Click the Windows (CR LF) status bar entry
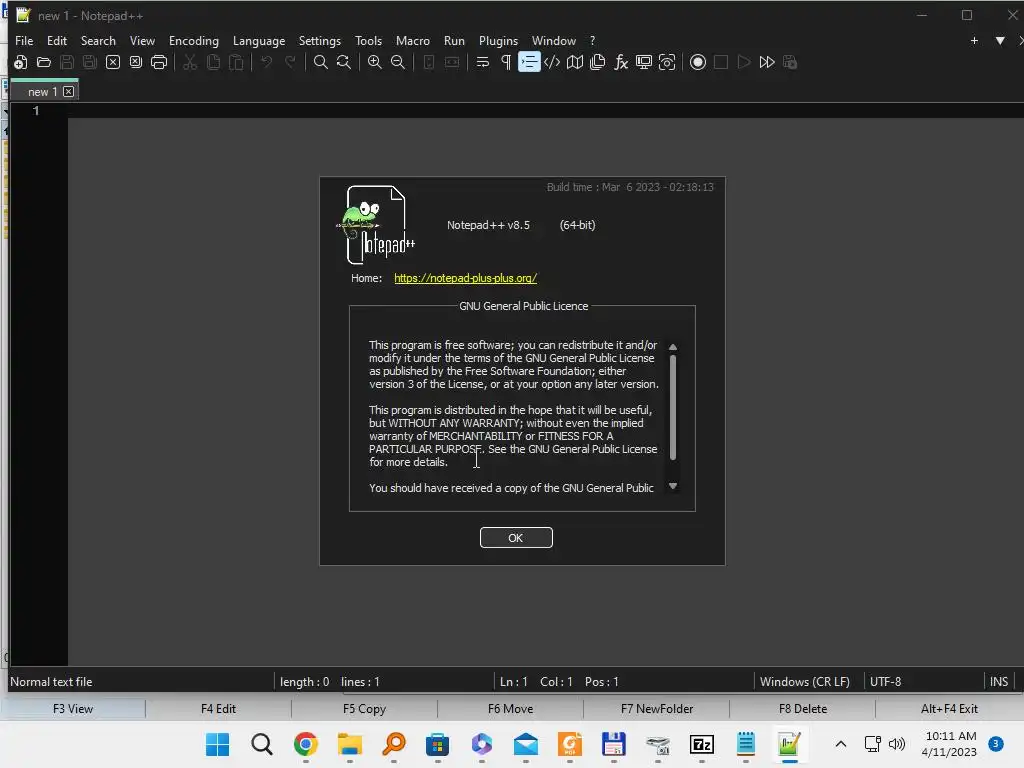Screen dimensions: 1024x768 pyautogui.click(x=805, y=681)
